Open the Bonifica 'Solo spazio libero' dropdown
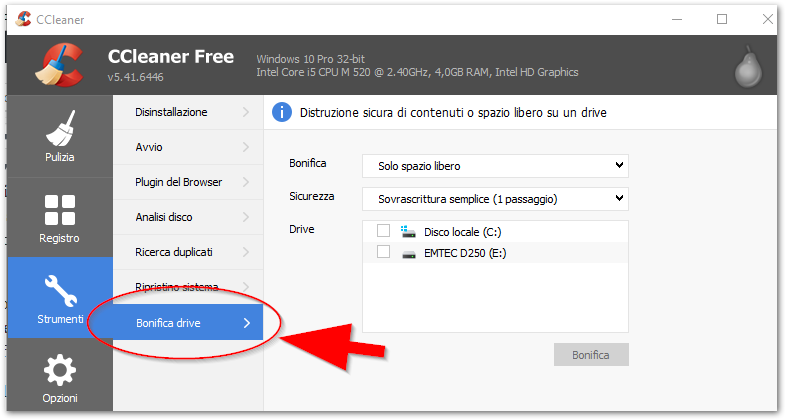The height and width of the screenshot is (420, 786). coord(495,166)
